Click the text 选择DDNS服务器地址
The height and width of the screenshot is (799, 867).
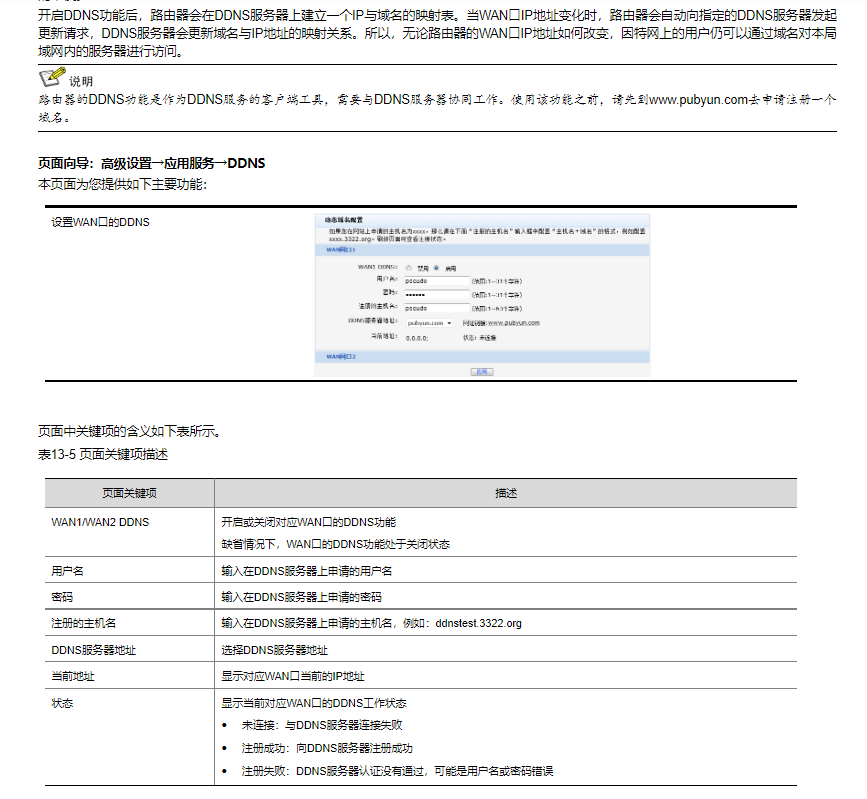[275, 650]
